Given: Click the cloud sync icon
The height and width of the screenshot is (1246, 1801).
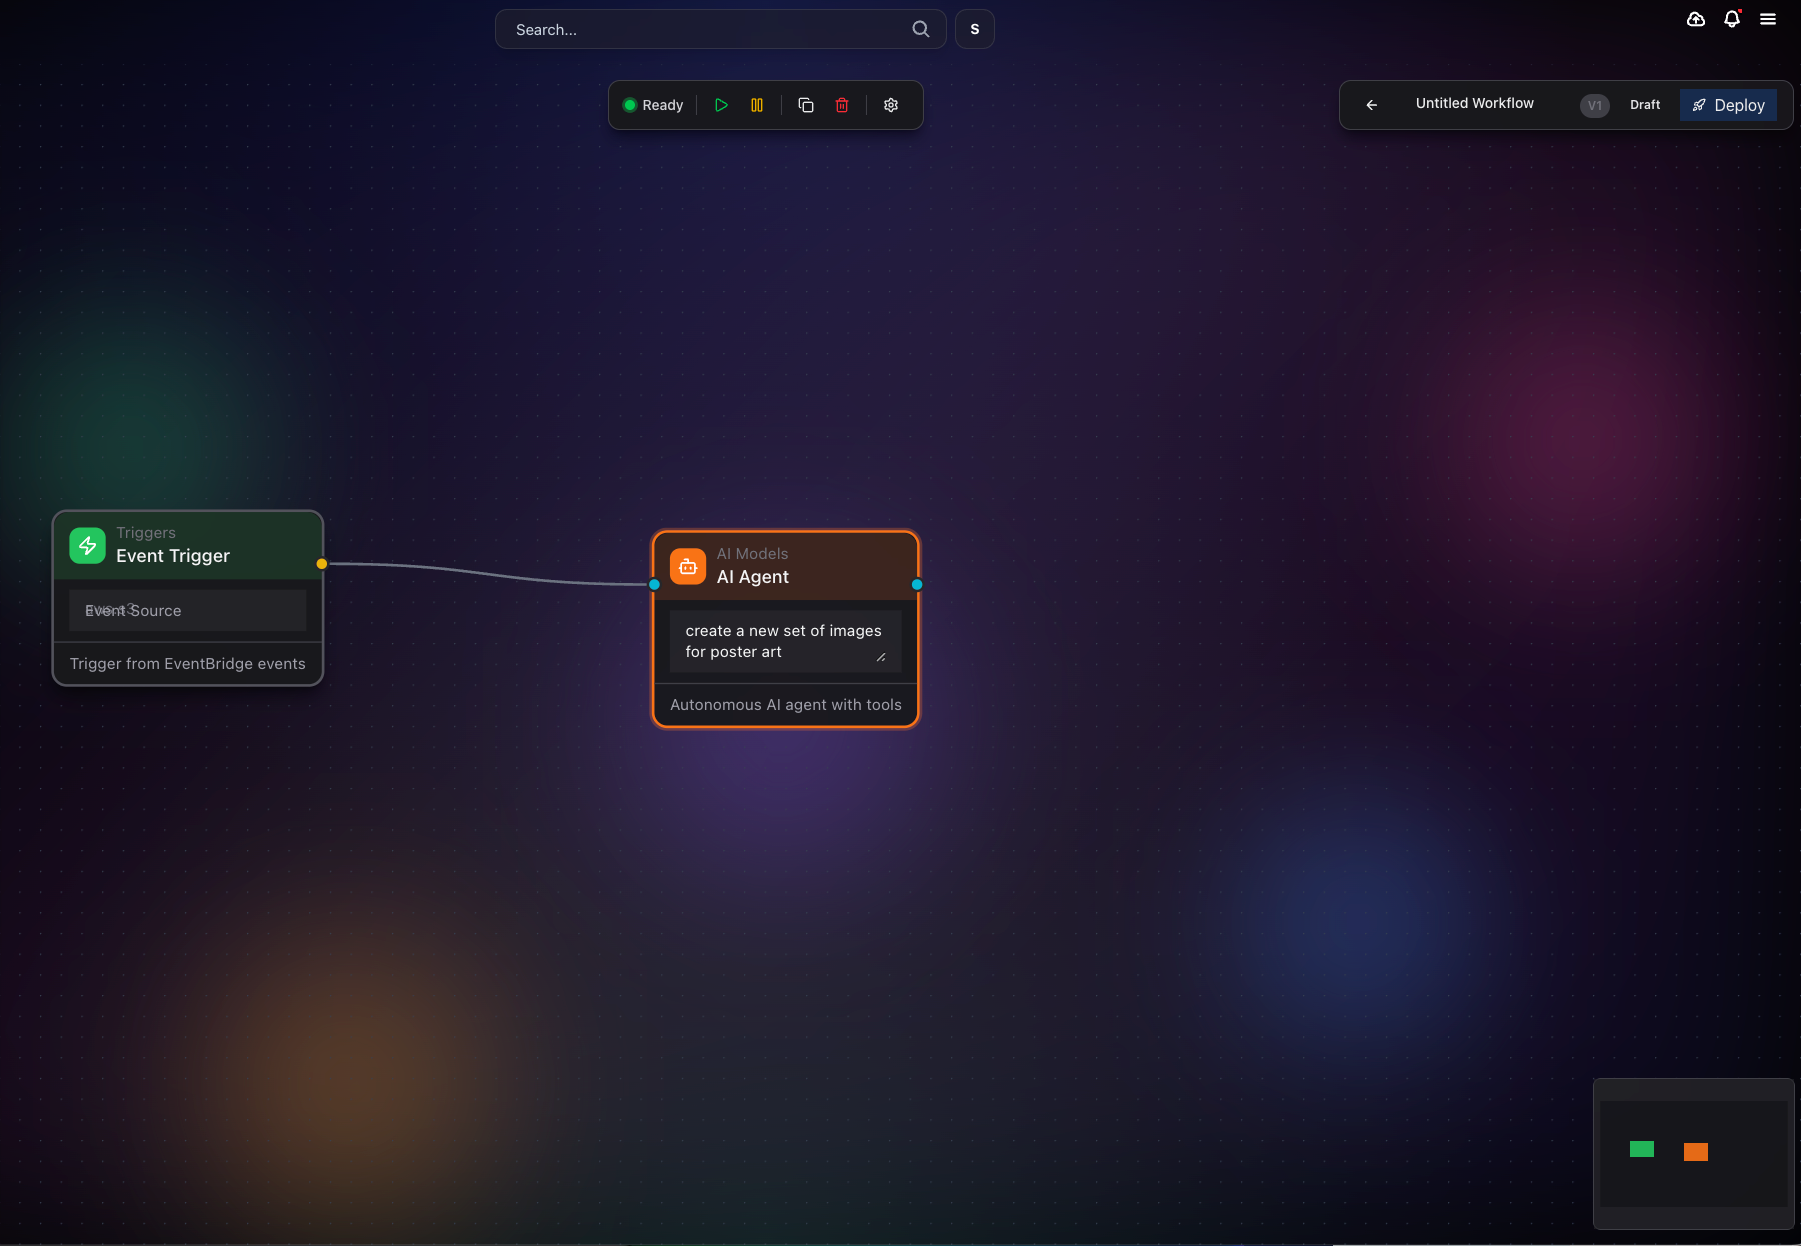Looking at the screenshot, I should [1695, 19].
